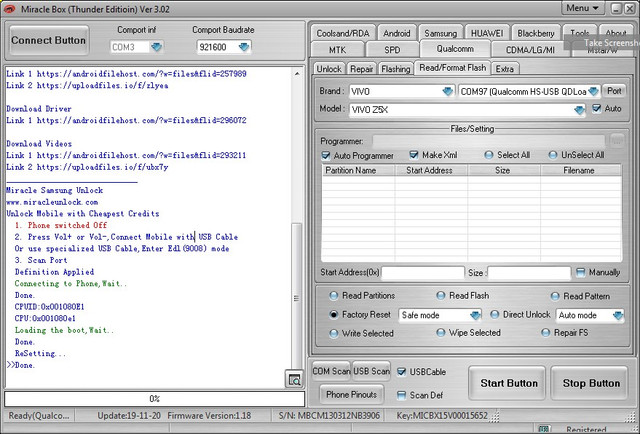
Task: Click the log vertical scrollbar thumb
Action: point(297,298)
